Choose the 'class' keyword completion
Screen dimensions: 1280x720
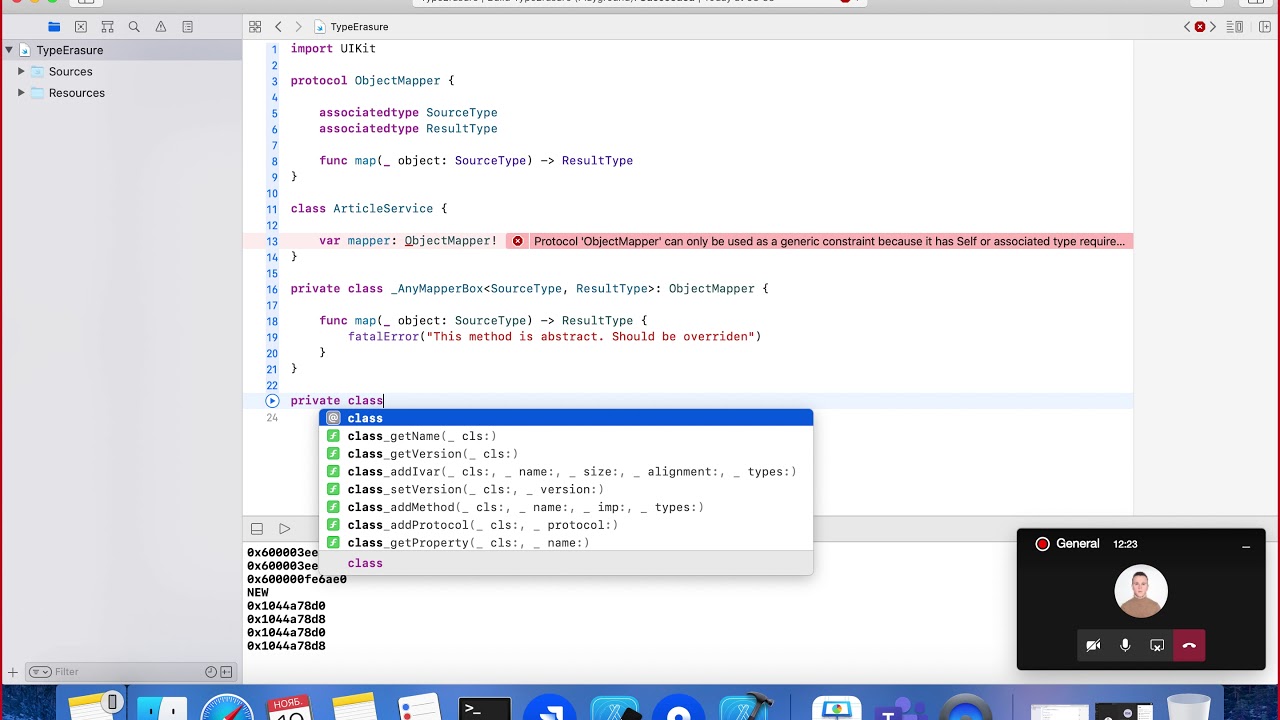coord(566,418)
